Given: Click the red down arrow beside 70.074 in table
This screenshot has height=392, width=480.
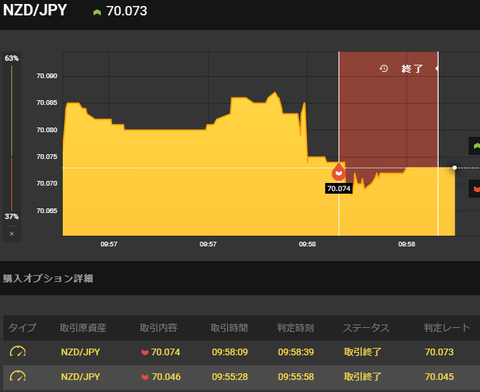Looking at the screenshot, I should pos(145,352).
